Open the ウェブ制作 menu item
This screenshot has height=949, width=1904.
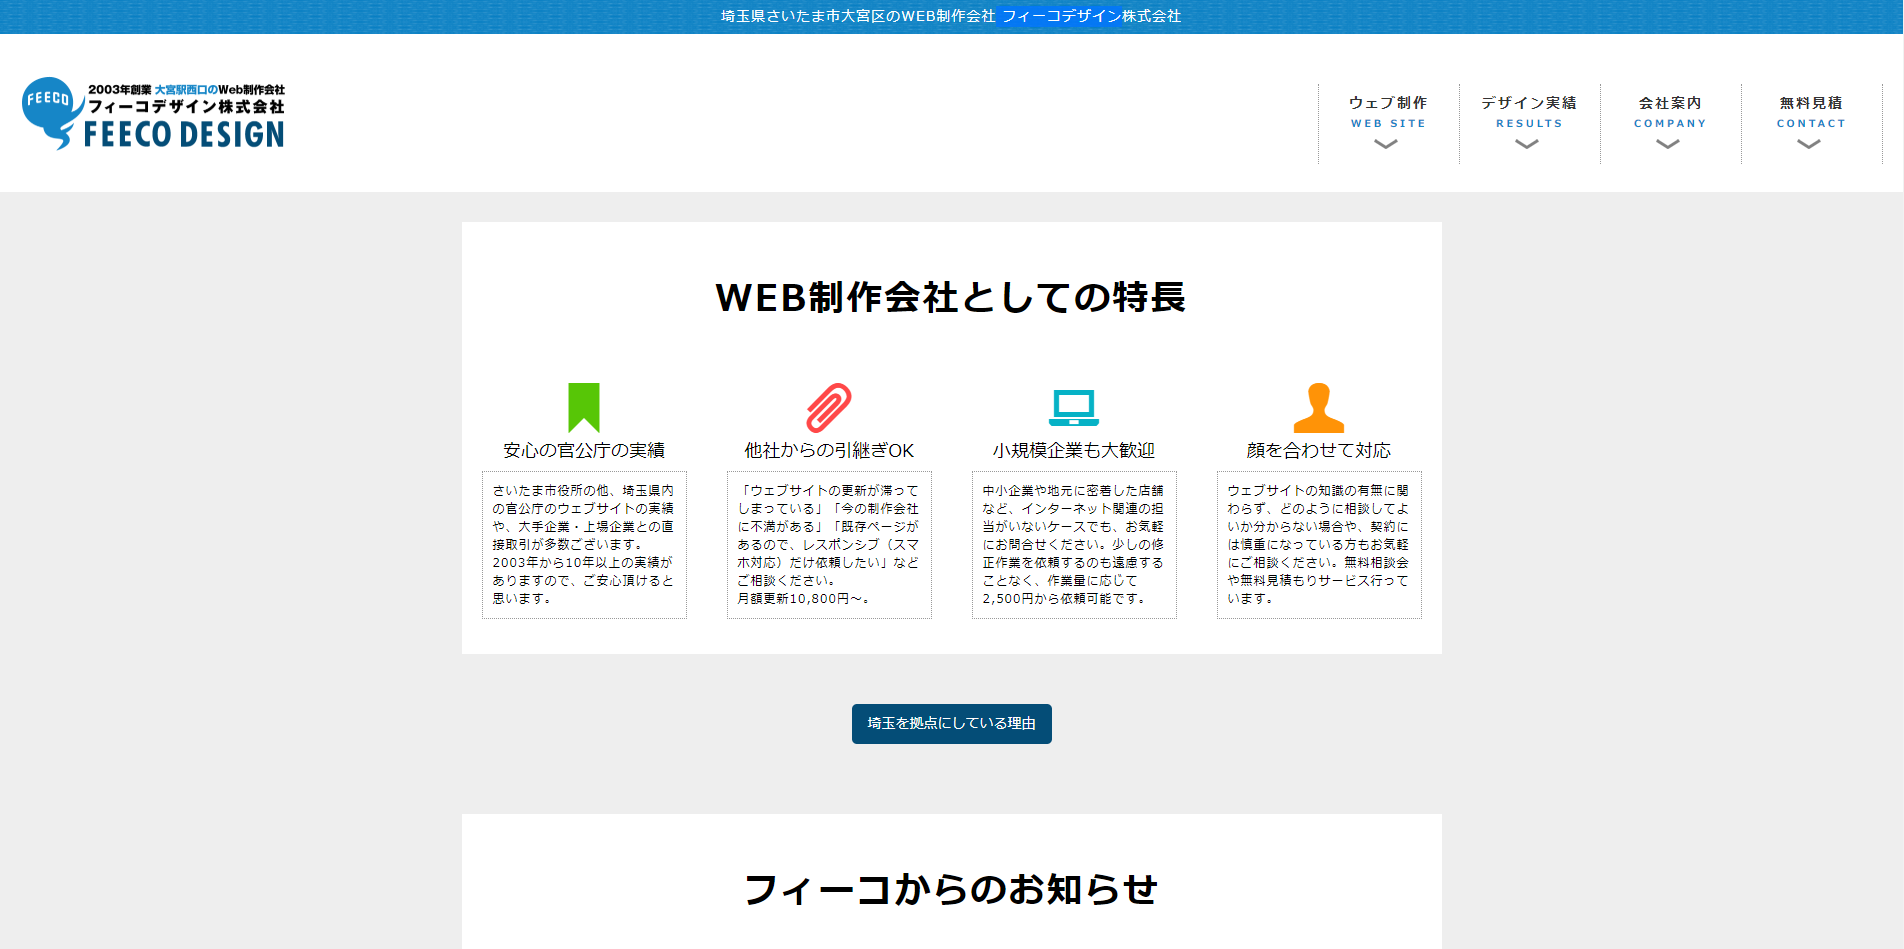(x=1388, y=103)
